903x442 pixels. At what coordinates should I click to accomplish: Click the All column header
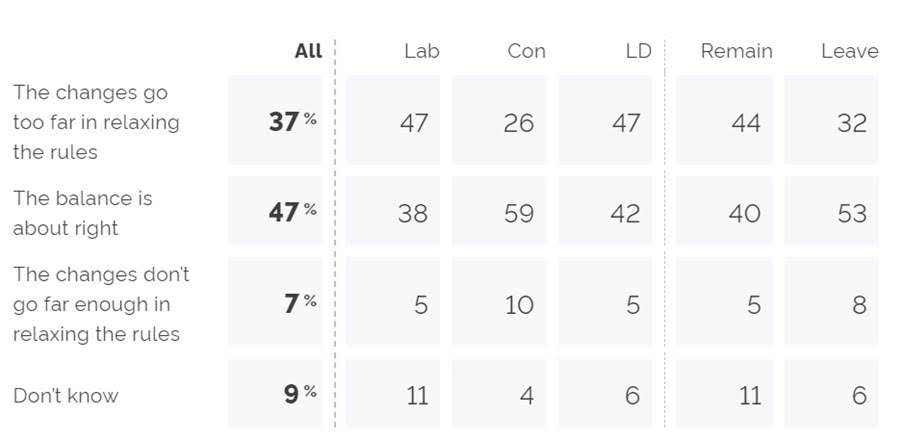tap(308, 51)
